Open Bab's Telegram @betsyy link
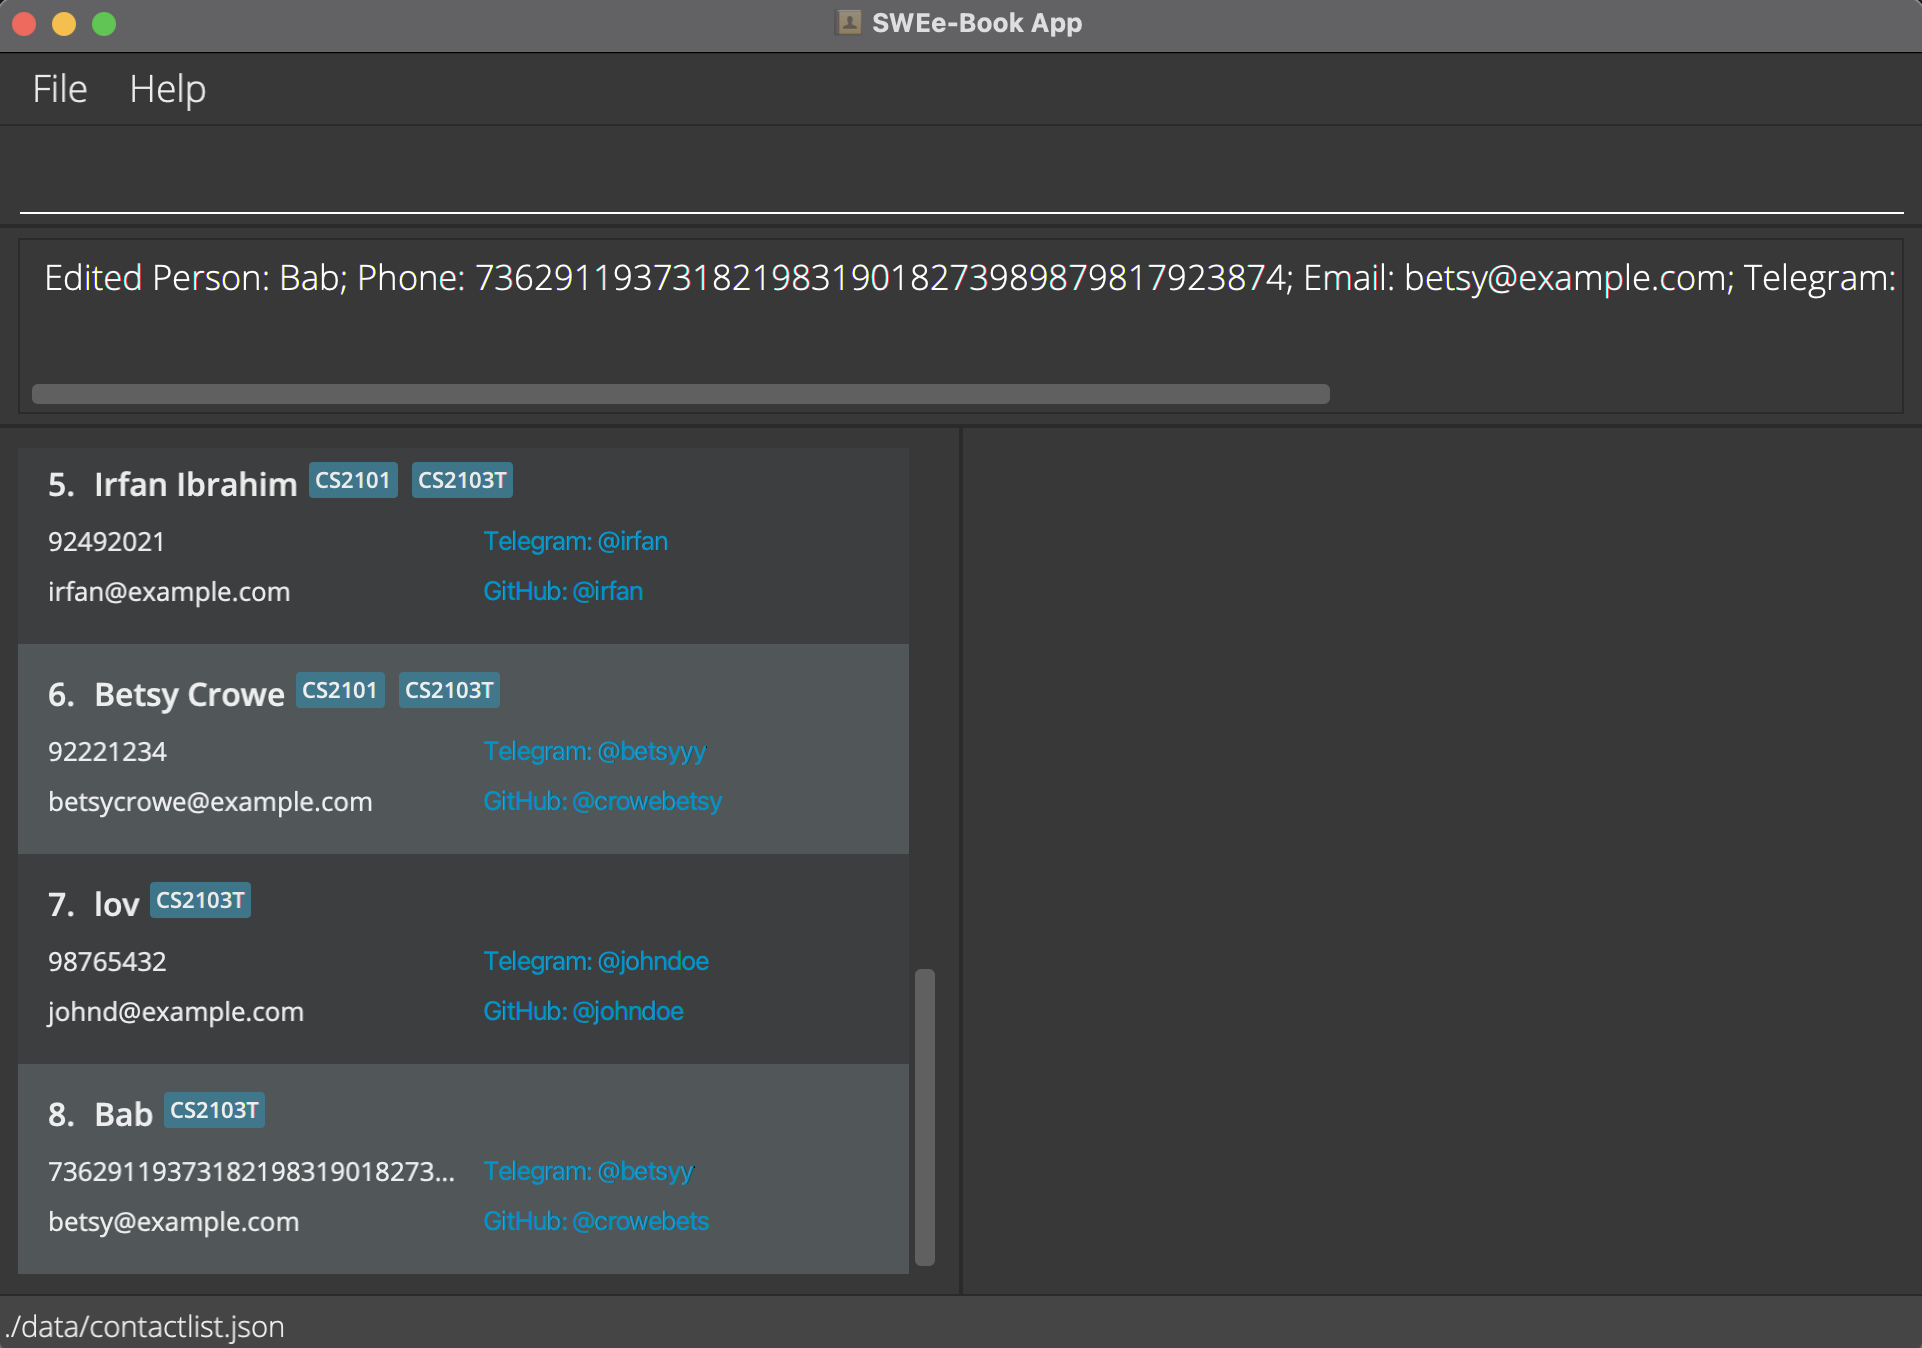This screenshot has width=1922, height=1348. (x=588, y=1171)
